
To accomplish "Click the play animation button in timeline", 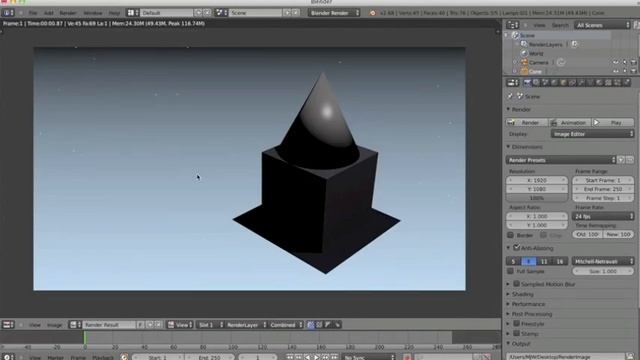I will (316, 357).
